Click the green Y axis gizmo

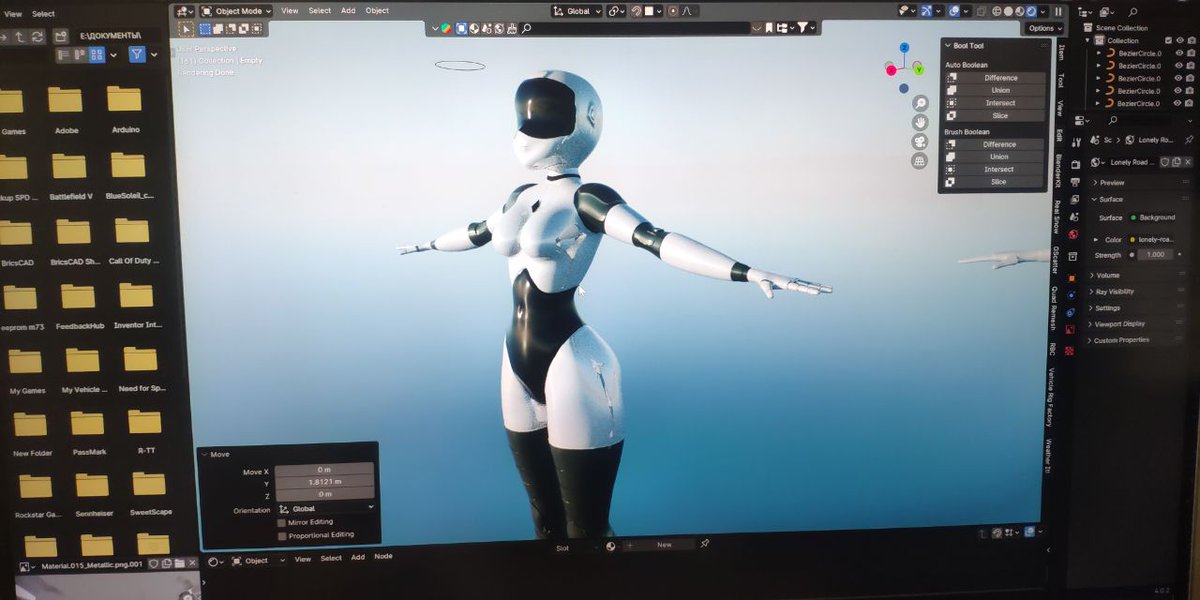(918, 70)
